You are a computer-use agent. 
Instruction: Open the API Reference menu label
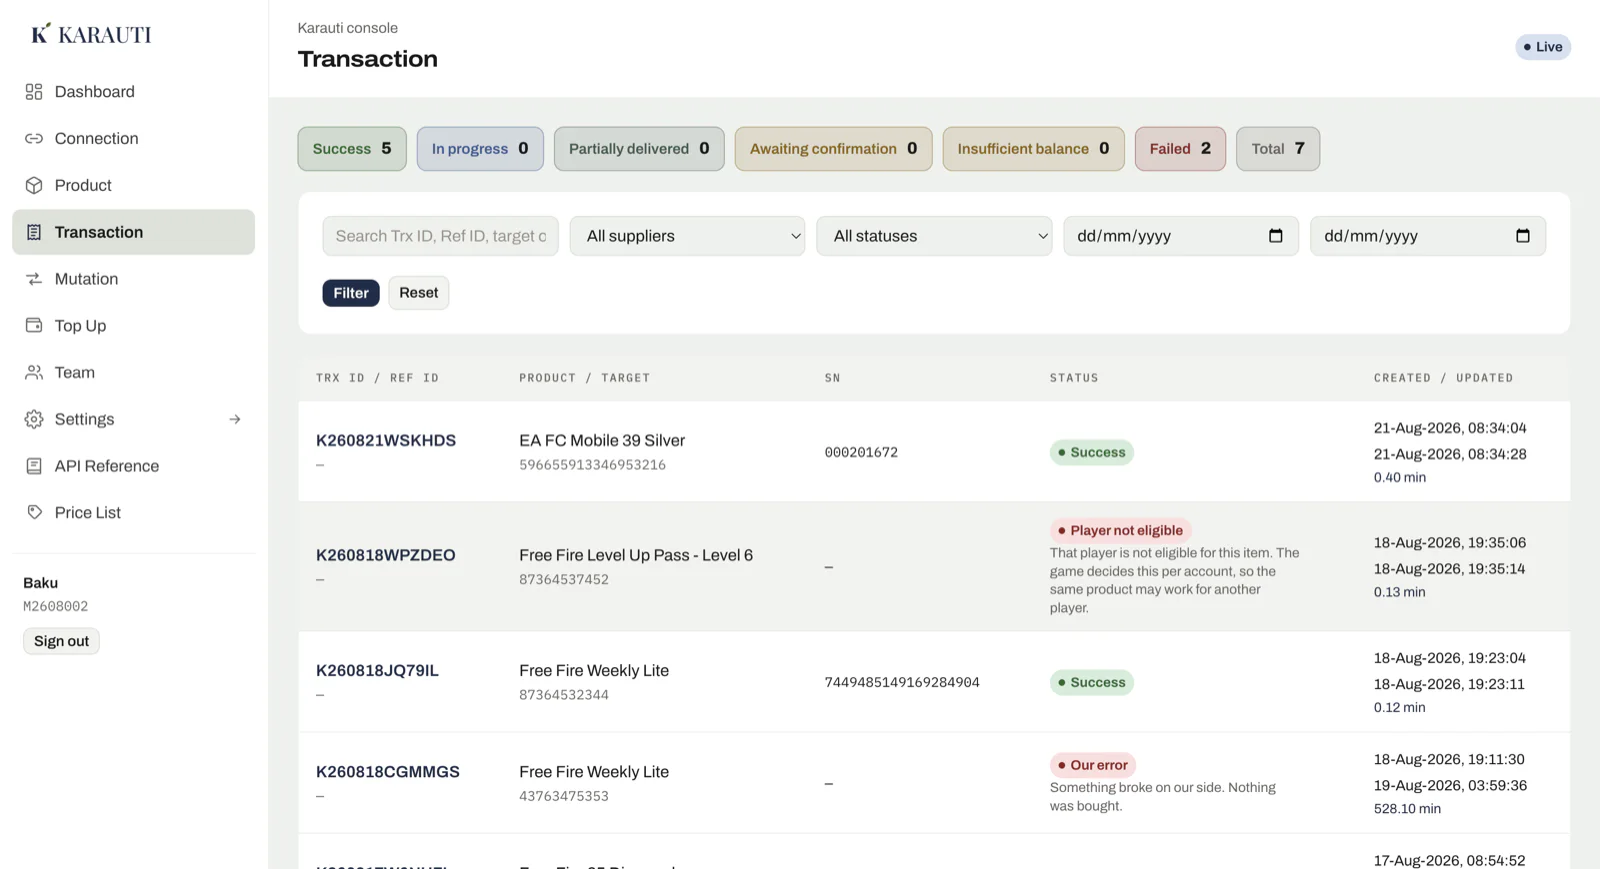107,466
